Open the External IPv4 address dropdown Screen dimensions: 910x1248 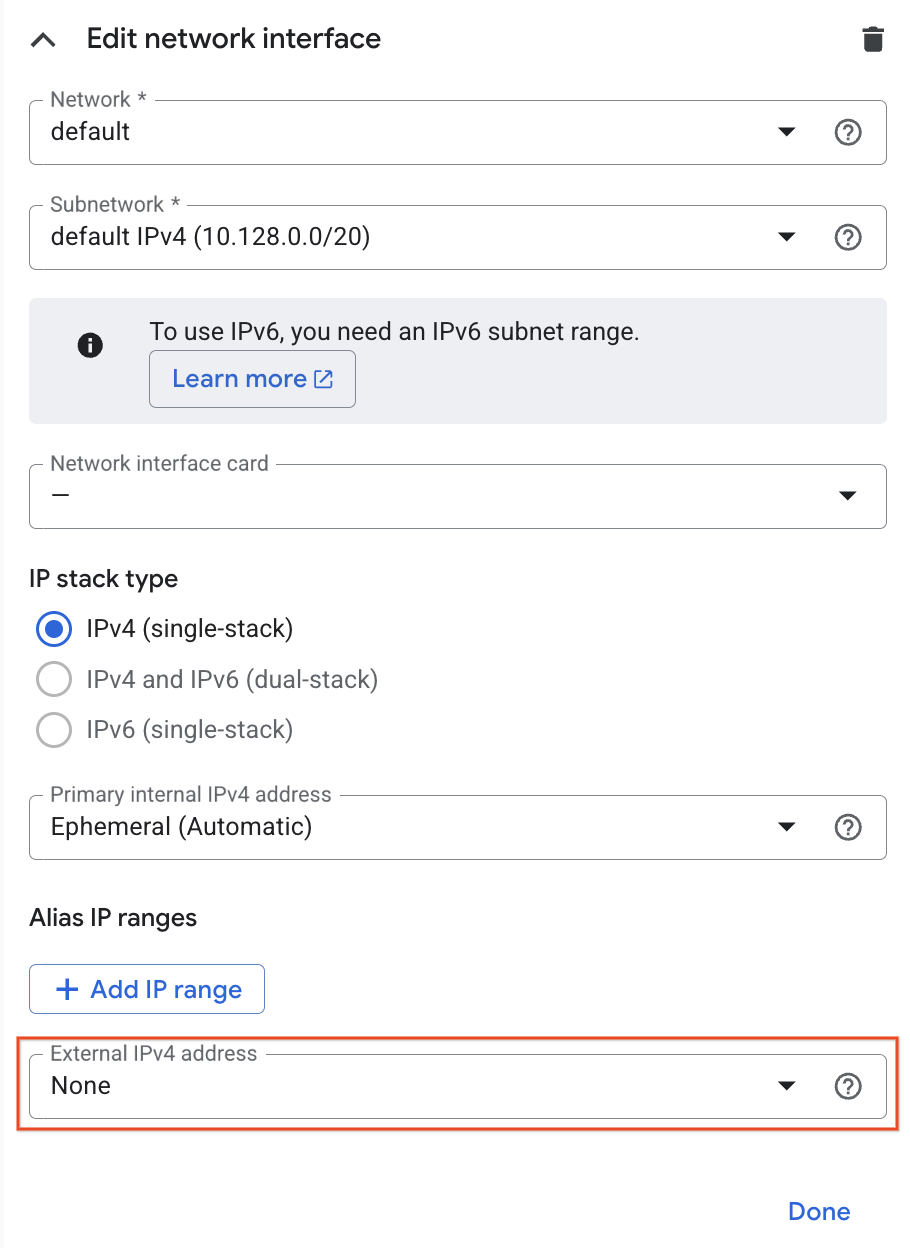[787, 1086]
